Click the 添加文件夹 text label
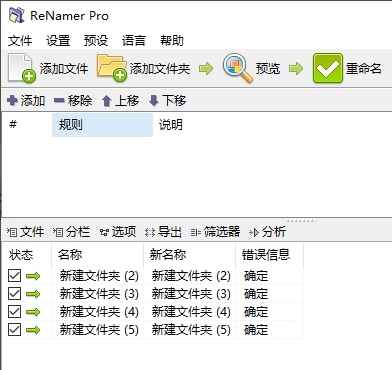 coord(160,69)
